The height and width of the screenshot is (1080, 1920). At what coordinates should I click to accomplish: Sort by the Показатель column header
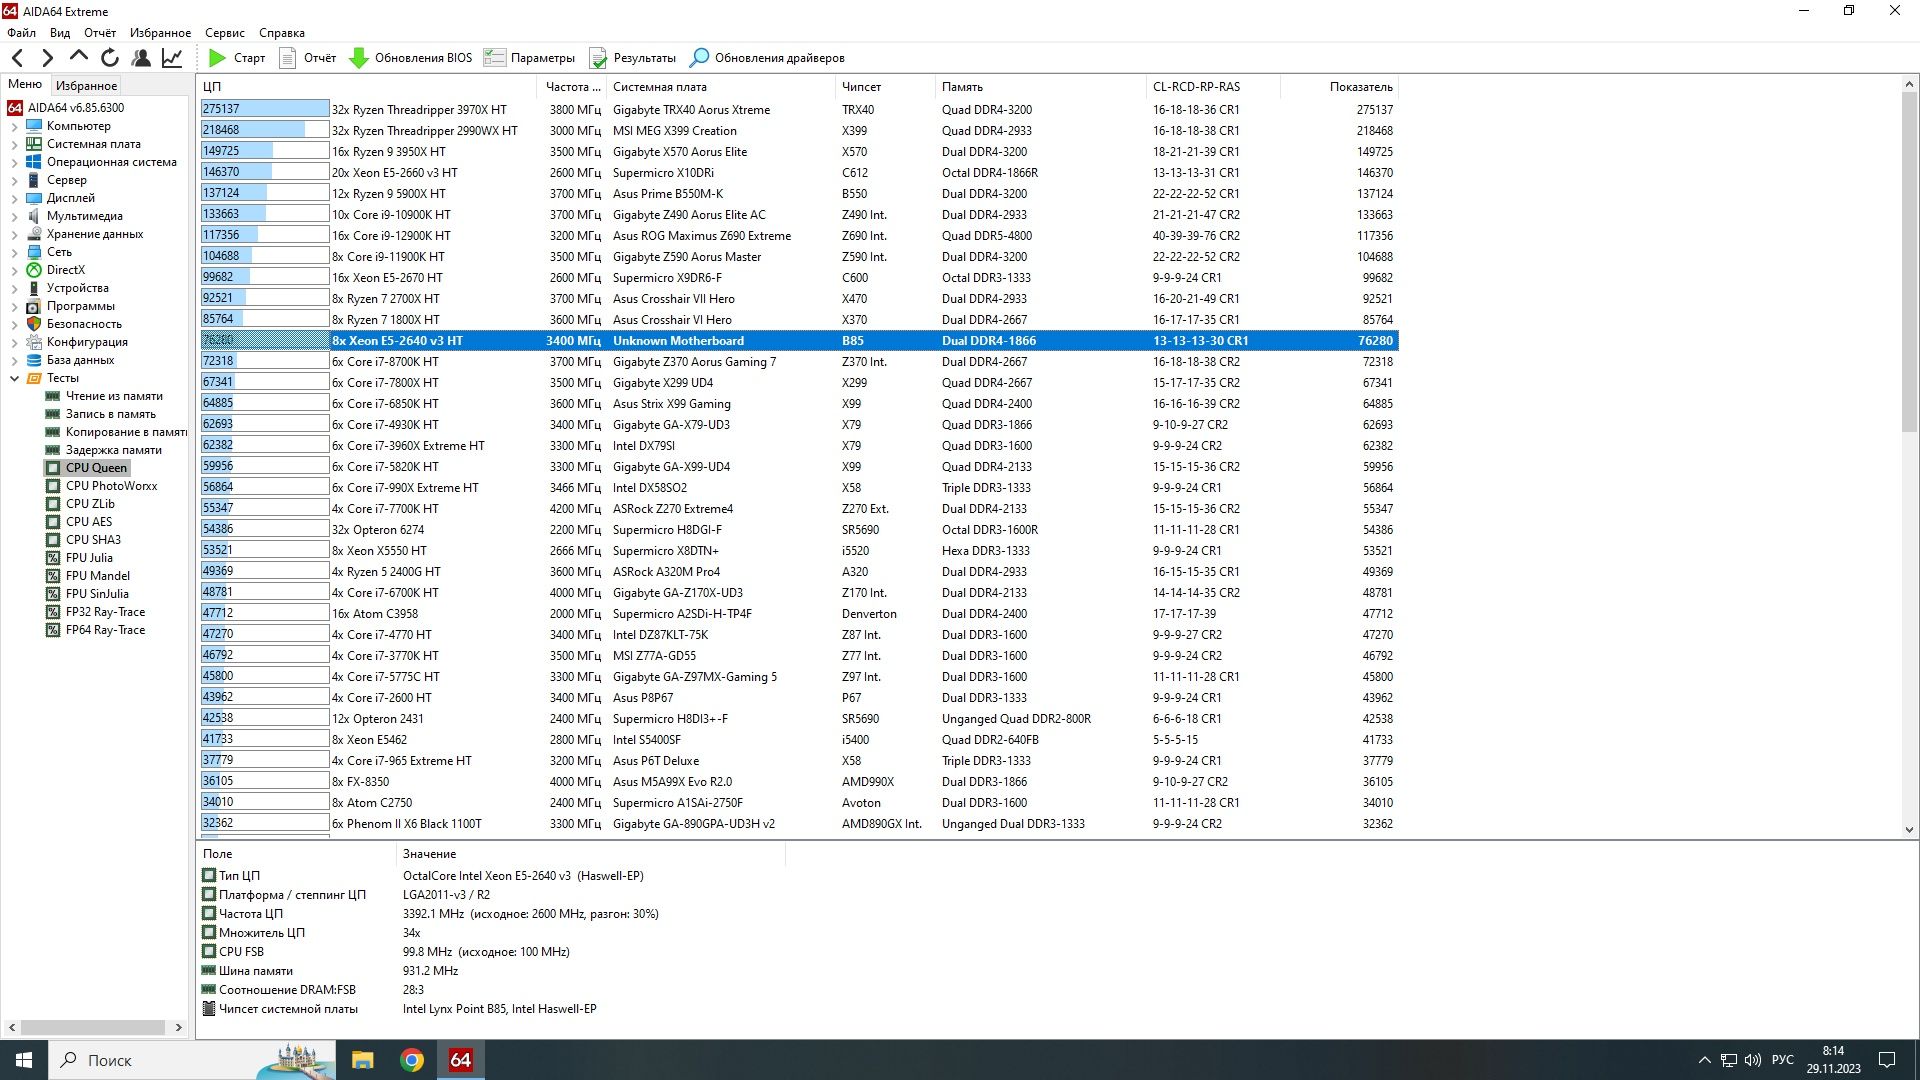coord(1338,87)
